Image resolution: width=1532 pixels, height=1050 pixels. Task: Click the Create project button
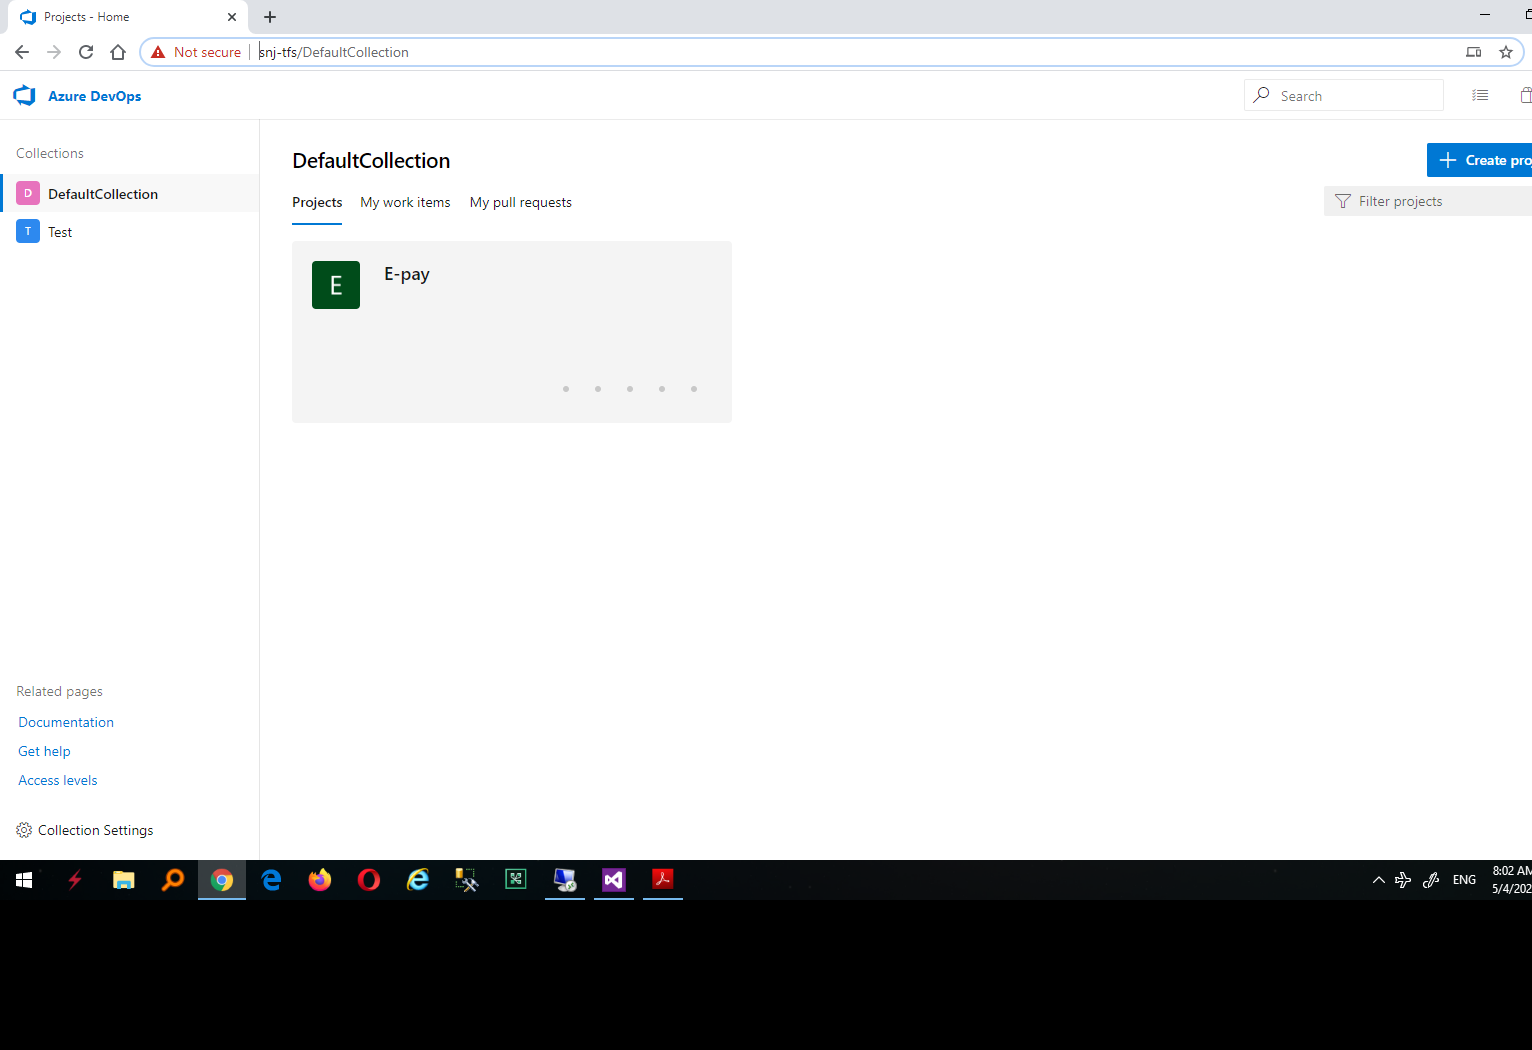(x=1480, y=160)
